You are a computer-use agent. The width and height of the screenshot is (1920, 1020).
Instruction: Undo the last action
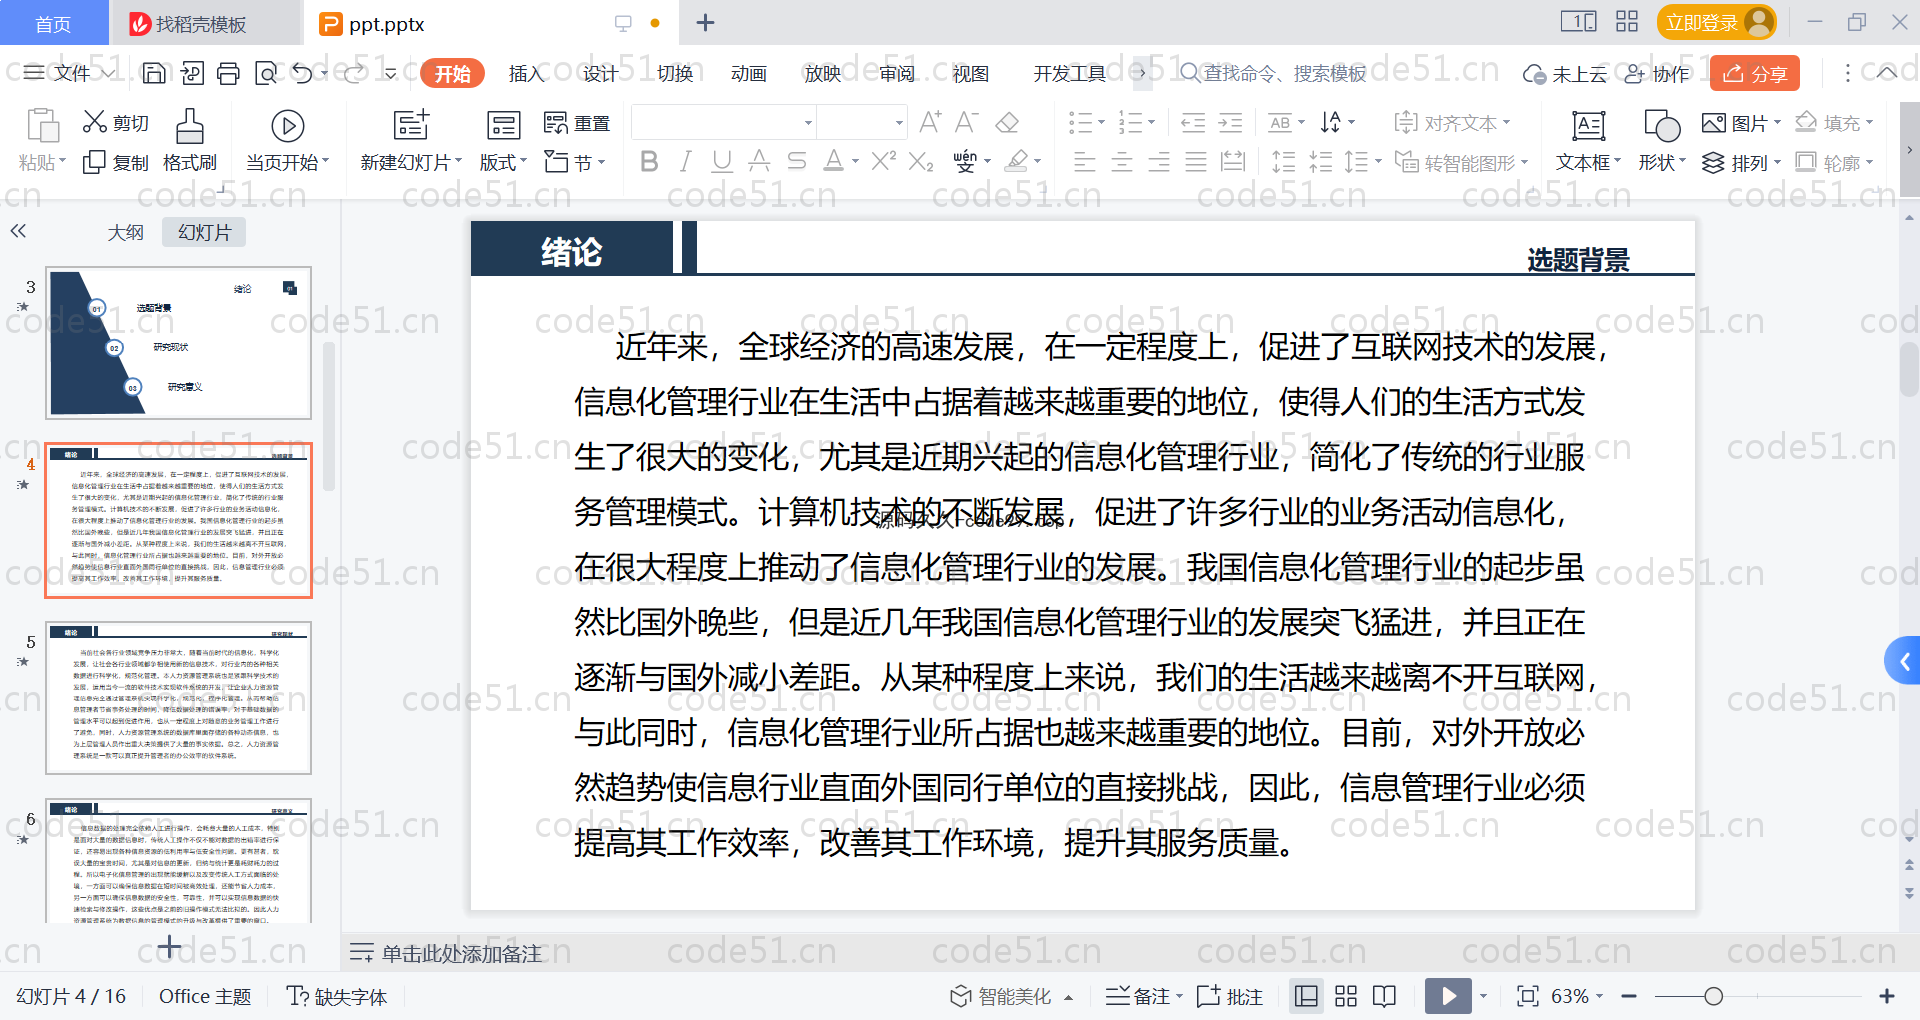click(x=302, y=73)
